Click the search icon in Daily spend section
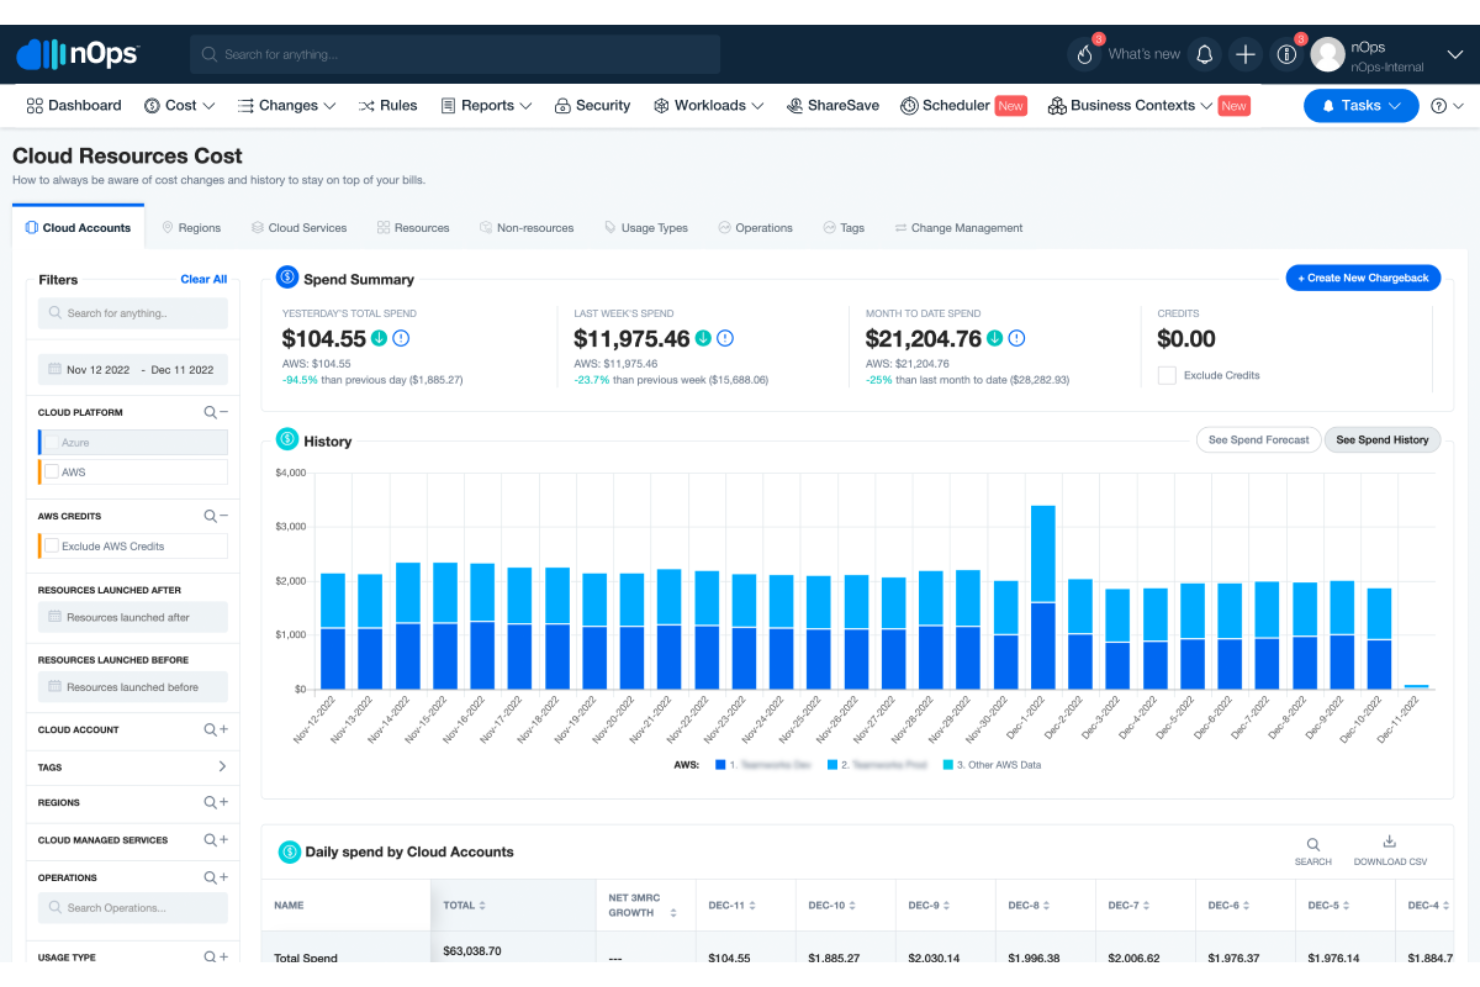 pos(1313,845)
